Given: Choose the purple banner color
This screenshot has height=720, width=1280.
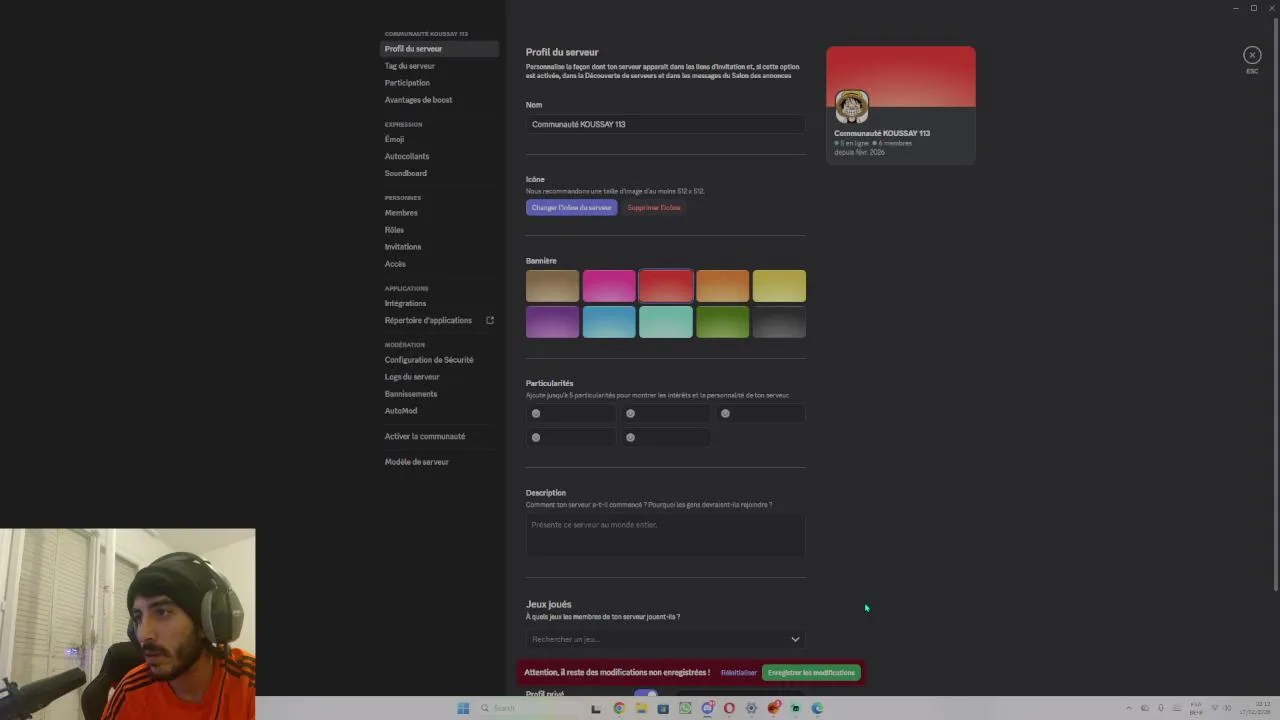Looking at the screenshot, I should pos(552,322).
